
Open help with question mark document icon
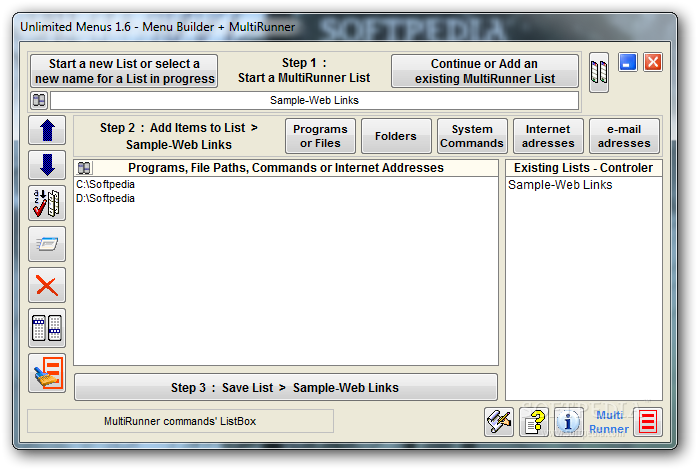pos(534,421)
